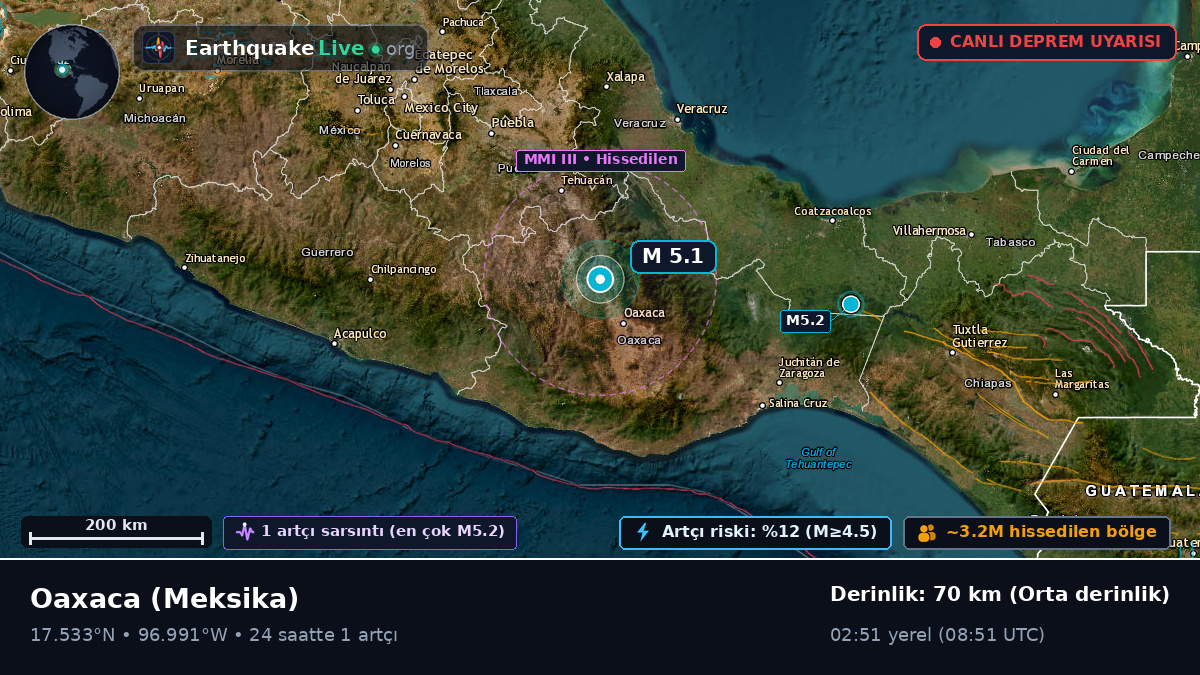The height and width of the screenshot is (675, 1200).
Task: Click the Tehuacán city label
Action: point(586,180)
